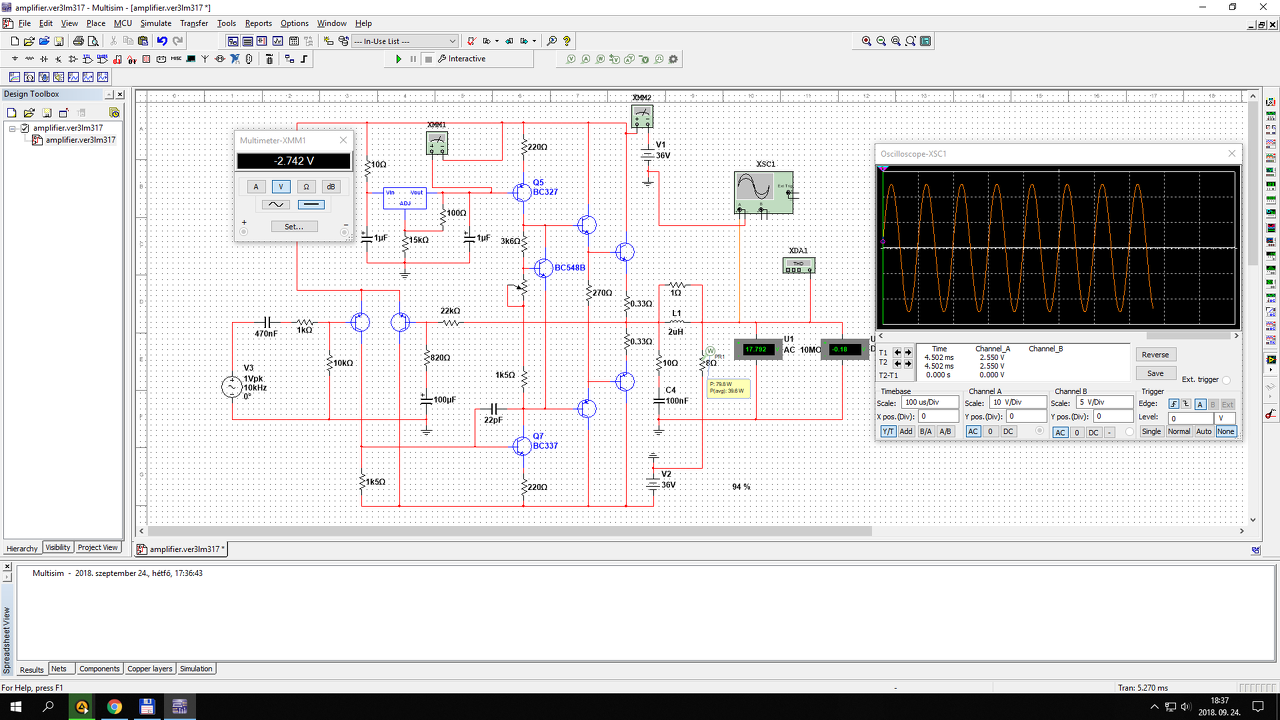Switch to the Nets tab in spreadsheet view
The width and height of the screenshot is (1280, 720).
59,669
